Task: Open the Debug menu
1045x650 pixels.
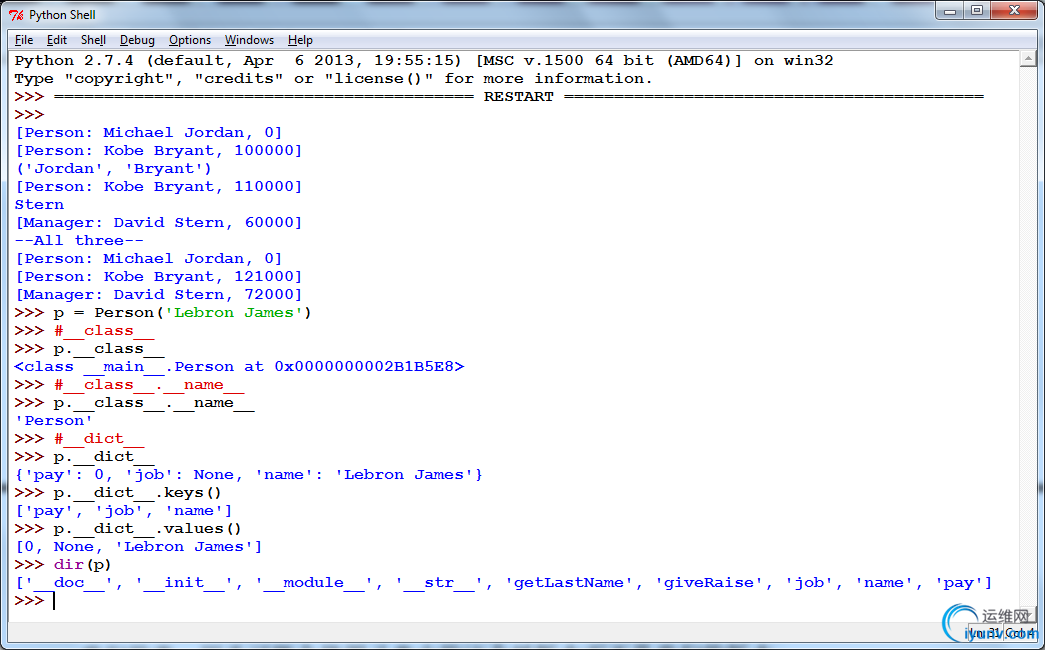Action: [137, 40]
